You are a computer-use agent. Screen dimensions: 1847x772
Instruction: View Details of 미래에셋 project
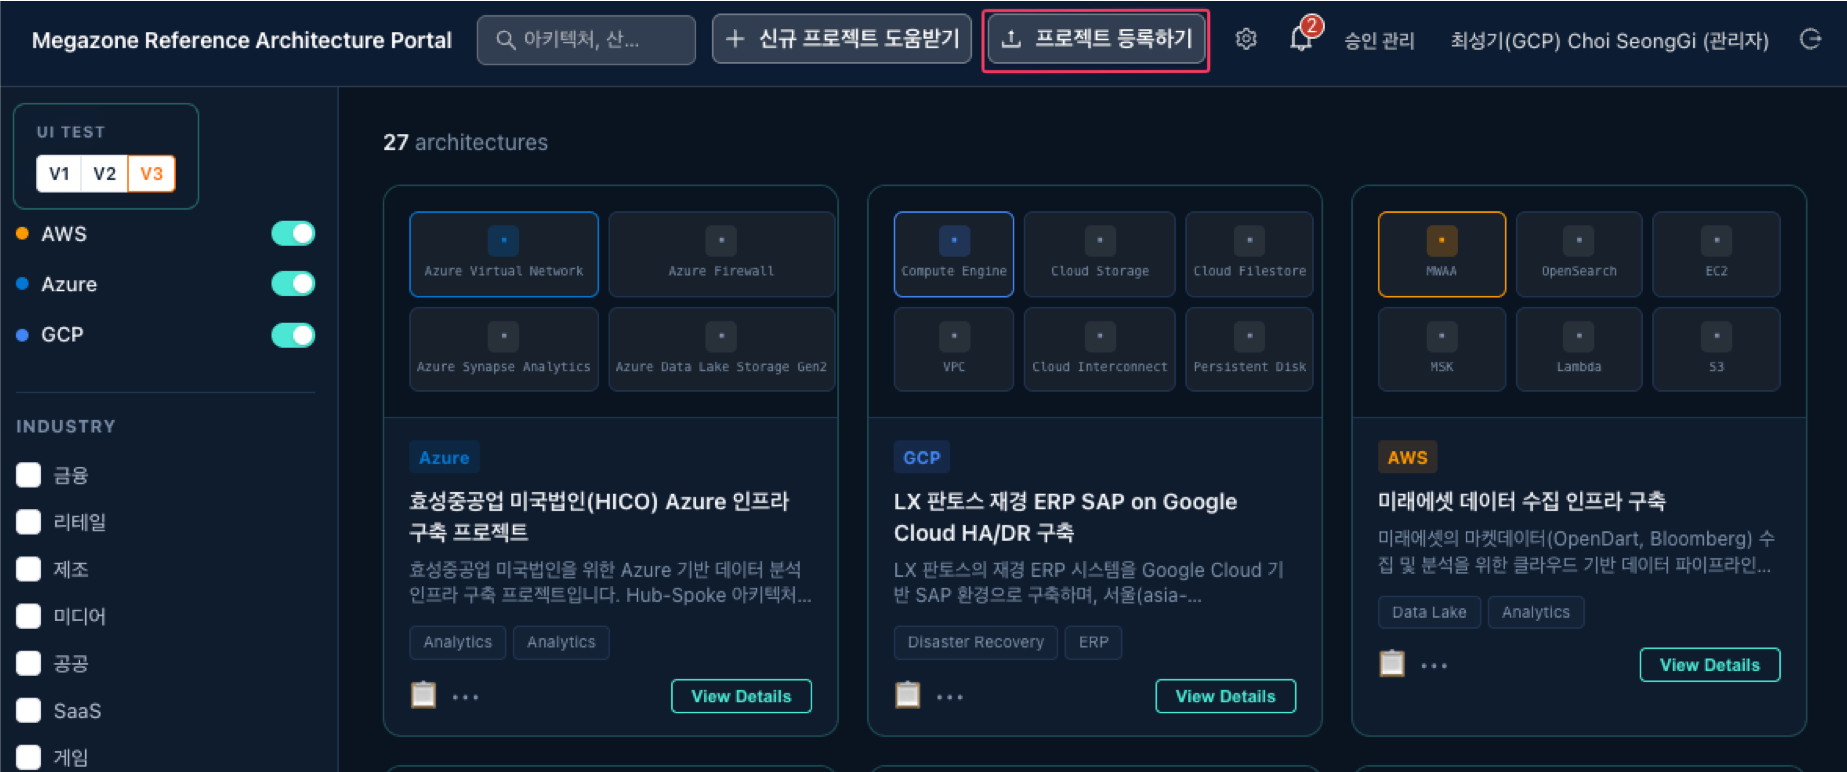tap(1710, 665)
